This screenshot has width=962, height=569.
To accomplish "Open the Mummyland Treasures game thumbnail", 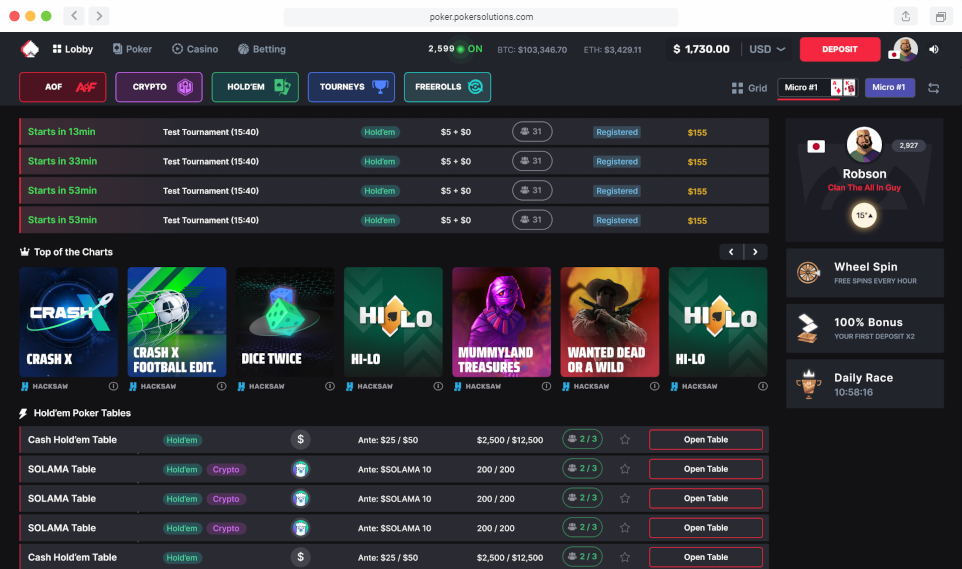I will (501, 322).
